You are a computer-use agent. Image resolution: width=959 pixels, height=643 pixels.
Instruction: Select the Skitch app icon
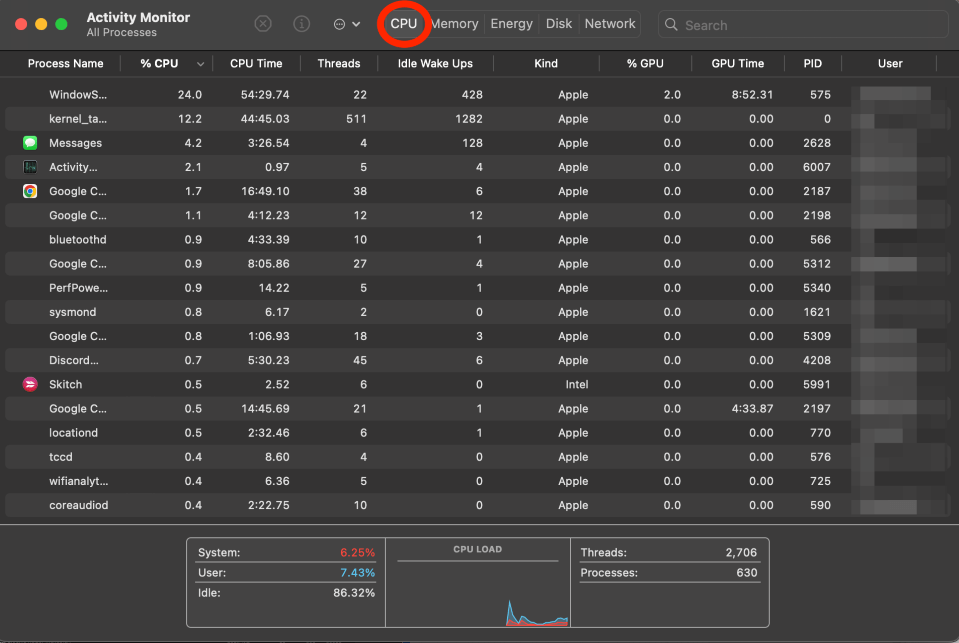coord(30,384)
